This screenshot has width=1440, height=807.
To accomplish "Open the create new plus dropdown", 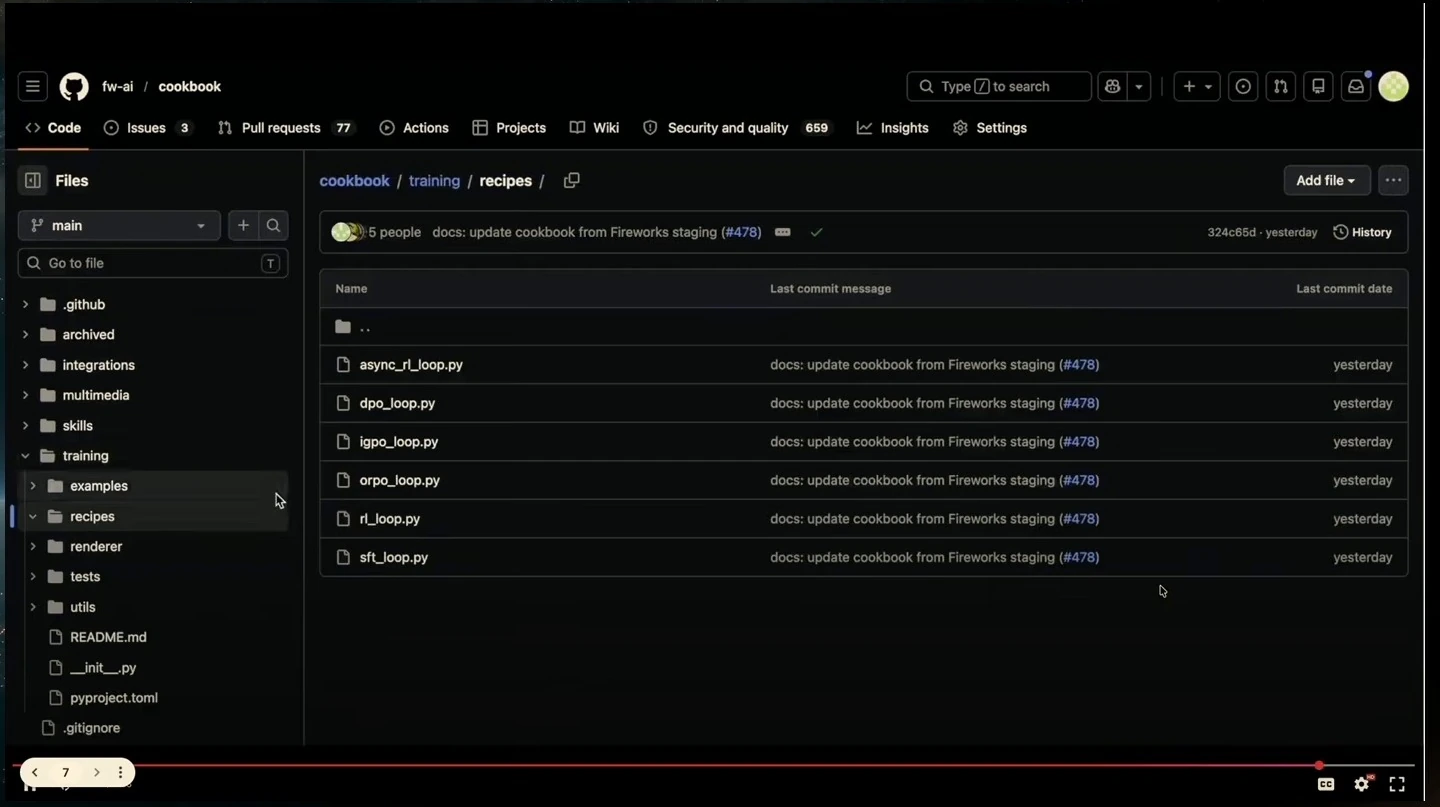I will point(1197,87).
